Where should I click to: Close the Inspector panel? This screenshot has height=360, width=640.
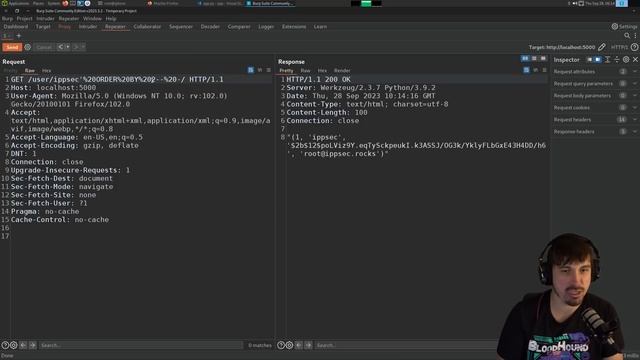tap(636, 60)
